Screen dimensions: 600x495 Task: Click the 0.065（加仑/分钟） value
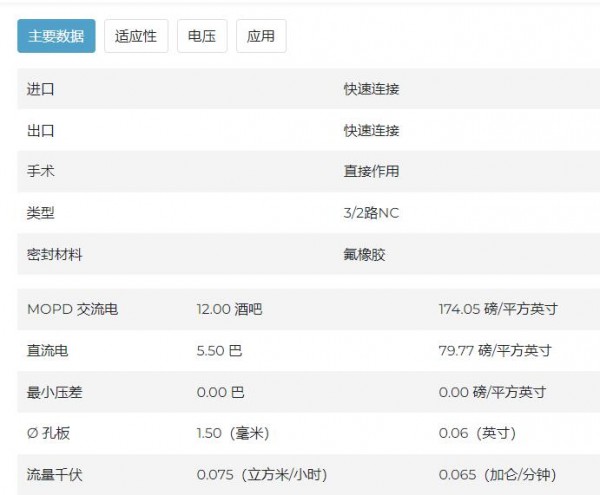497,475
